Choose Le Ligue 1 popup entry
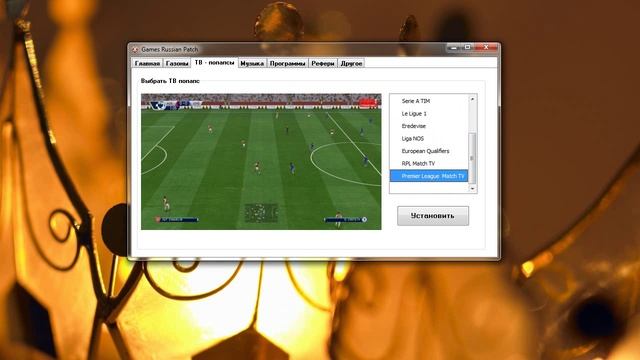Viewport: 640px width, 360px height. point(429,113)
